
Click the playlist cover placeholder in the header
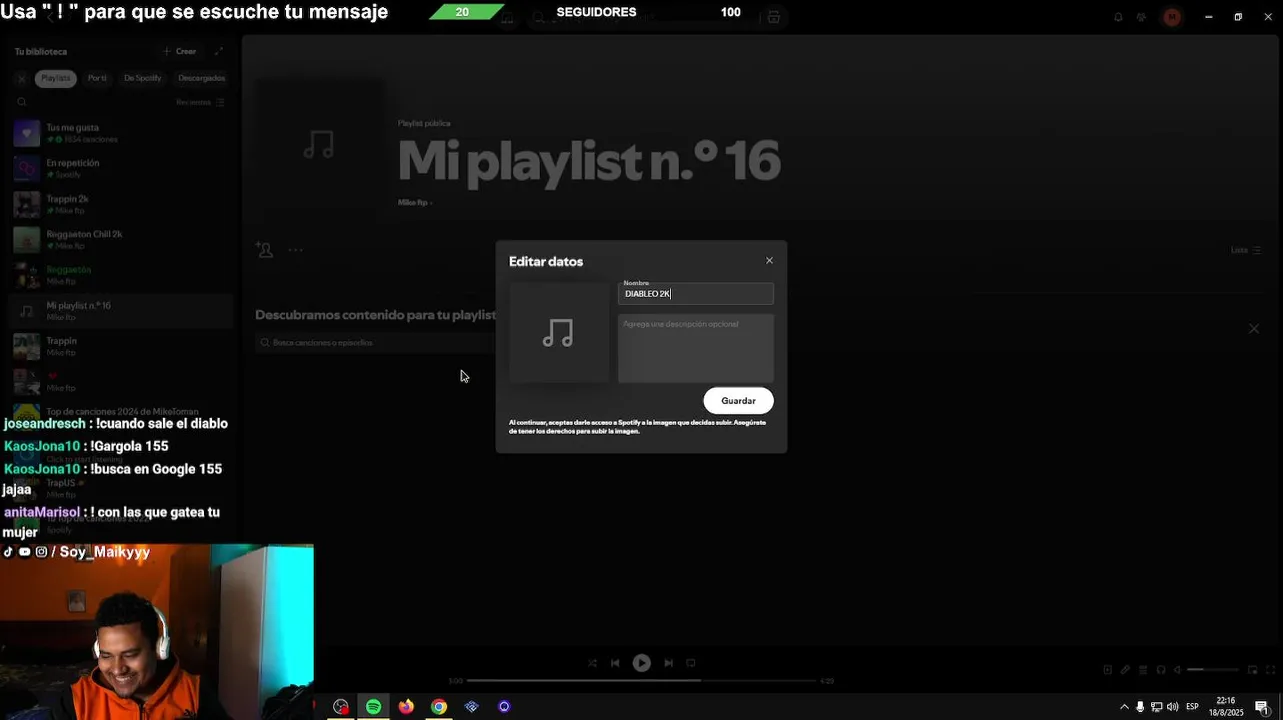pos(319,145)
